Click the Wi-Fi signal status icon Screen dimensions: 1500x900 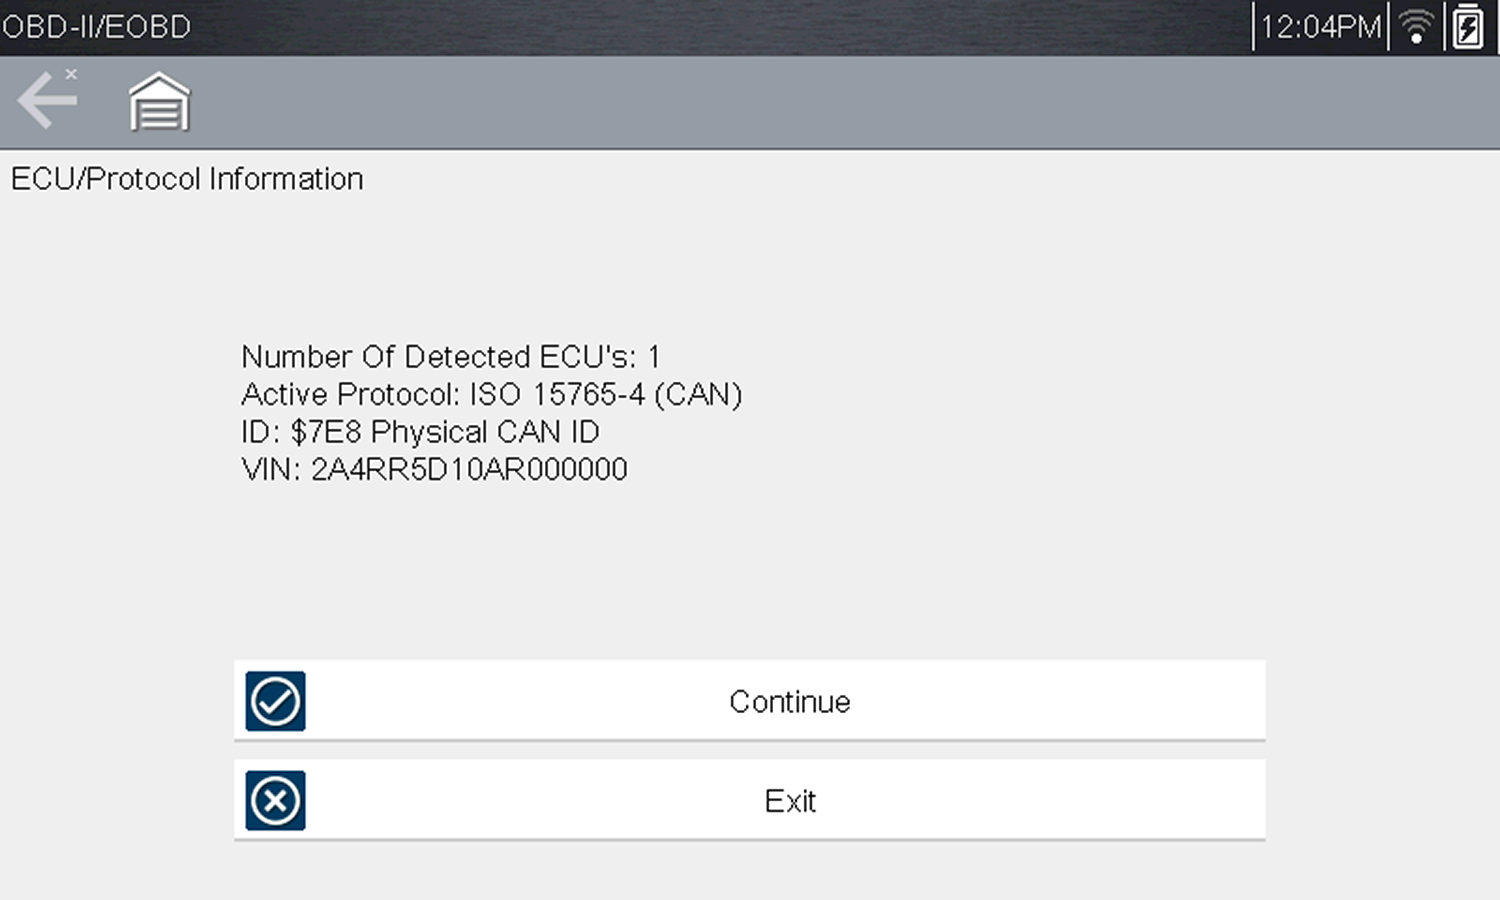[1417, 27]
